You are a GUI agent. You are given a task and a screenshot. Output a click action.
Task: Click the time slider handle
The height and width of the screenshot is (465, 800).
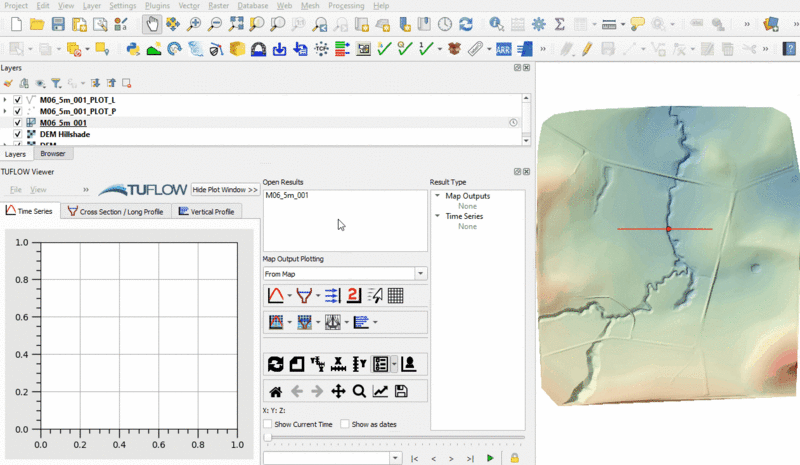pos(267,437)
